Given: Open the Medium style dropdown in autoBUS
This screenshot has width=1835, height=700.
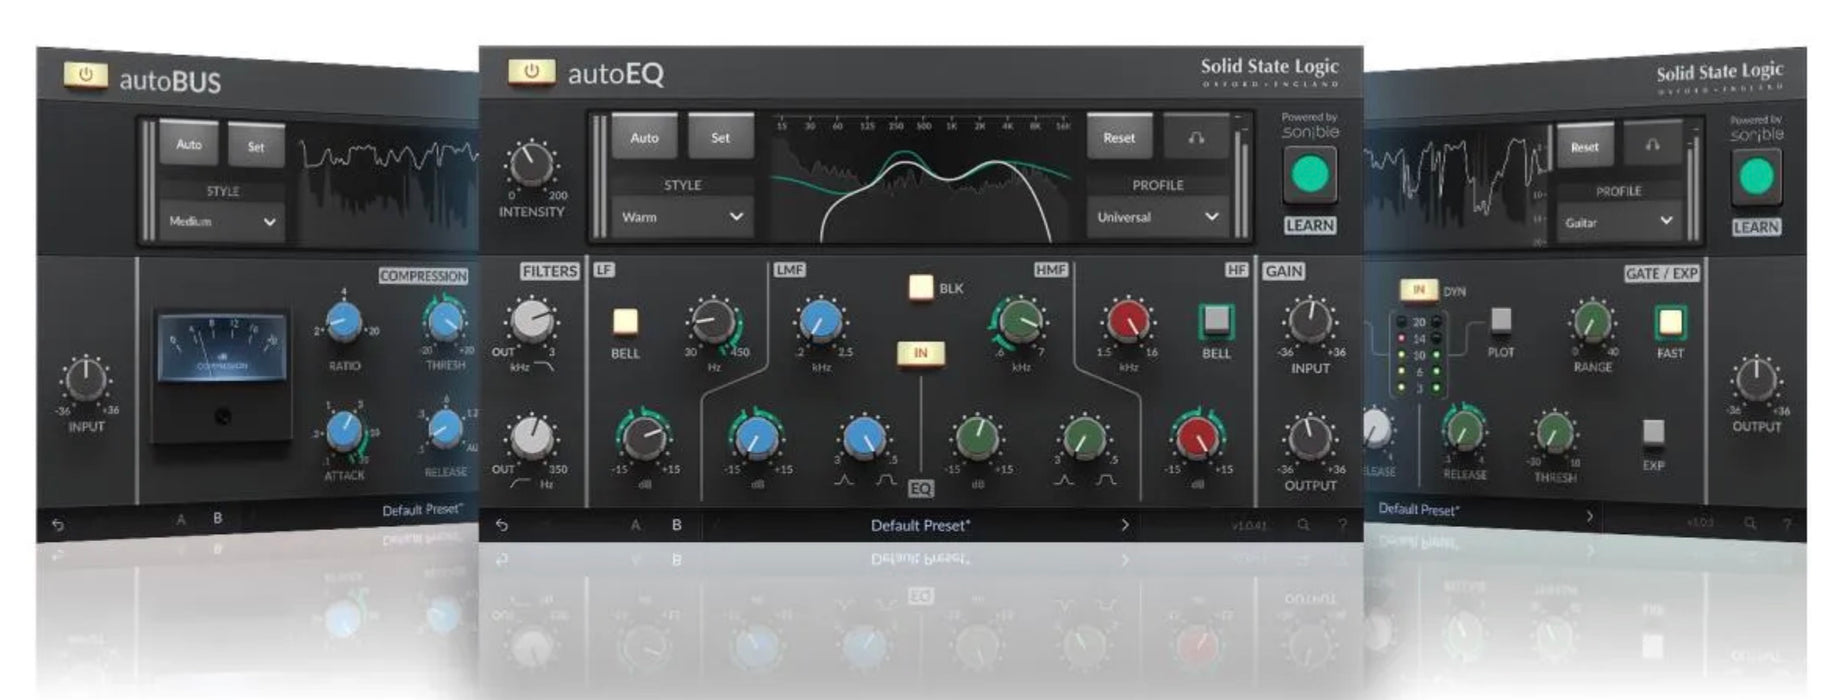Looking at the screenshot, I should 222,222.
